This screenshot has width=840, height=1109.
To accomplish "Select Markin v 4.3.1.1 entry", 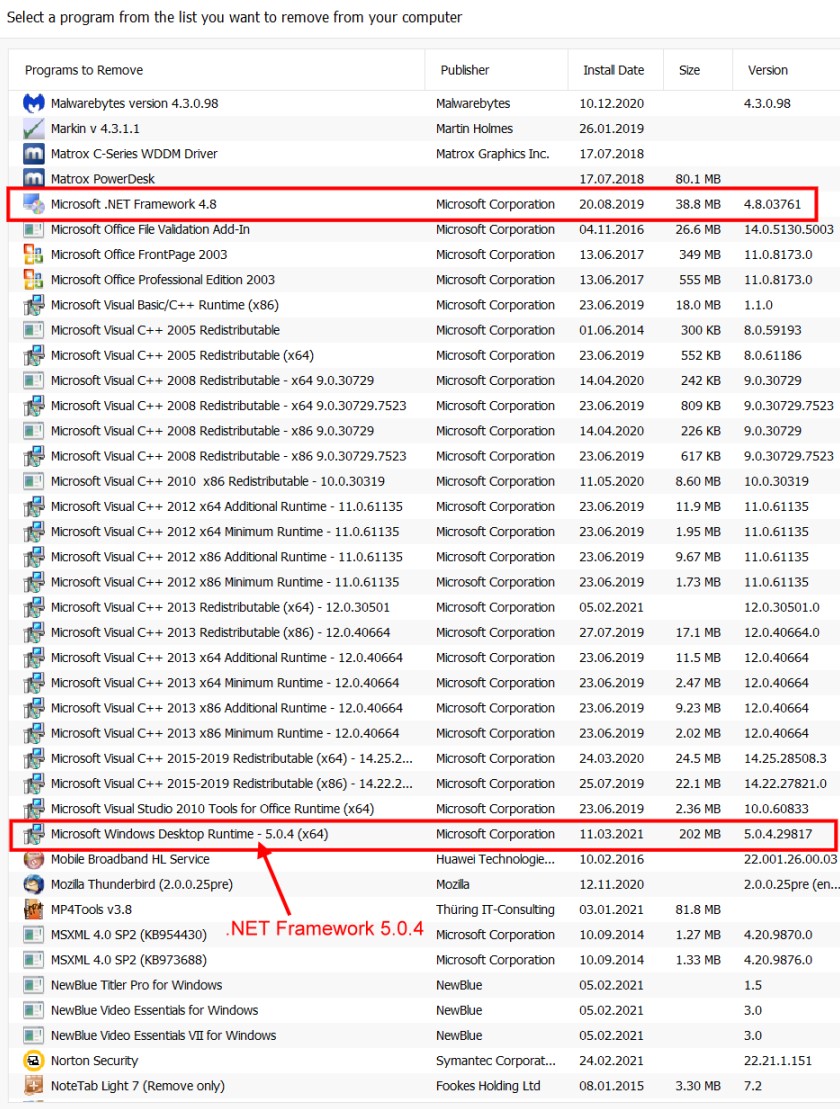I will click(x=95, y=129).
